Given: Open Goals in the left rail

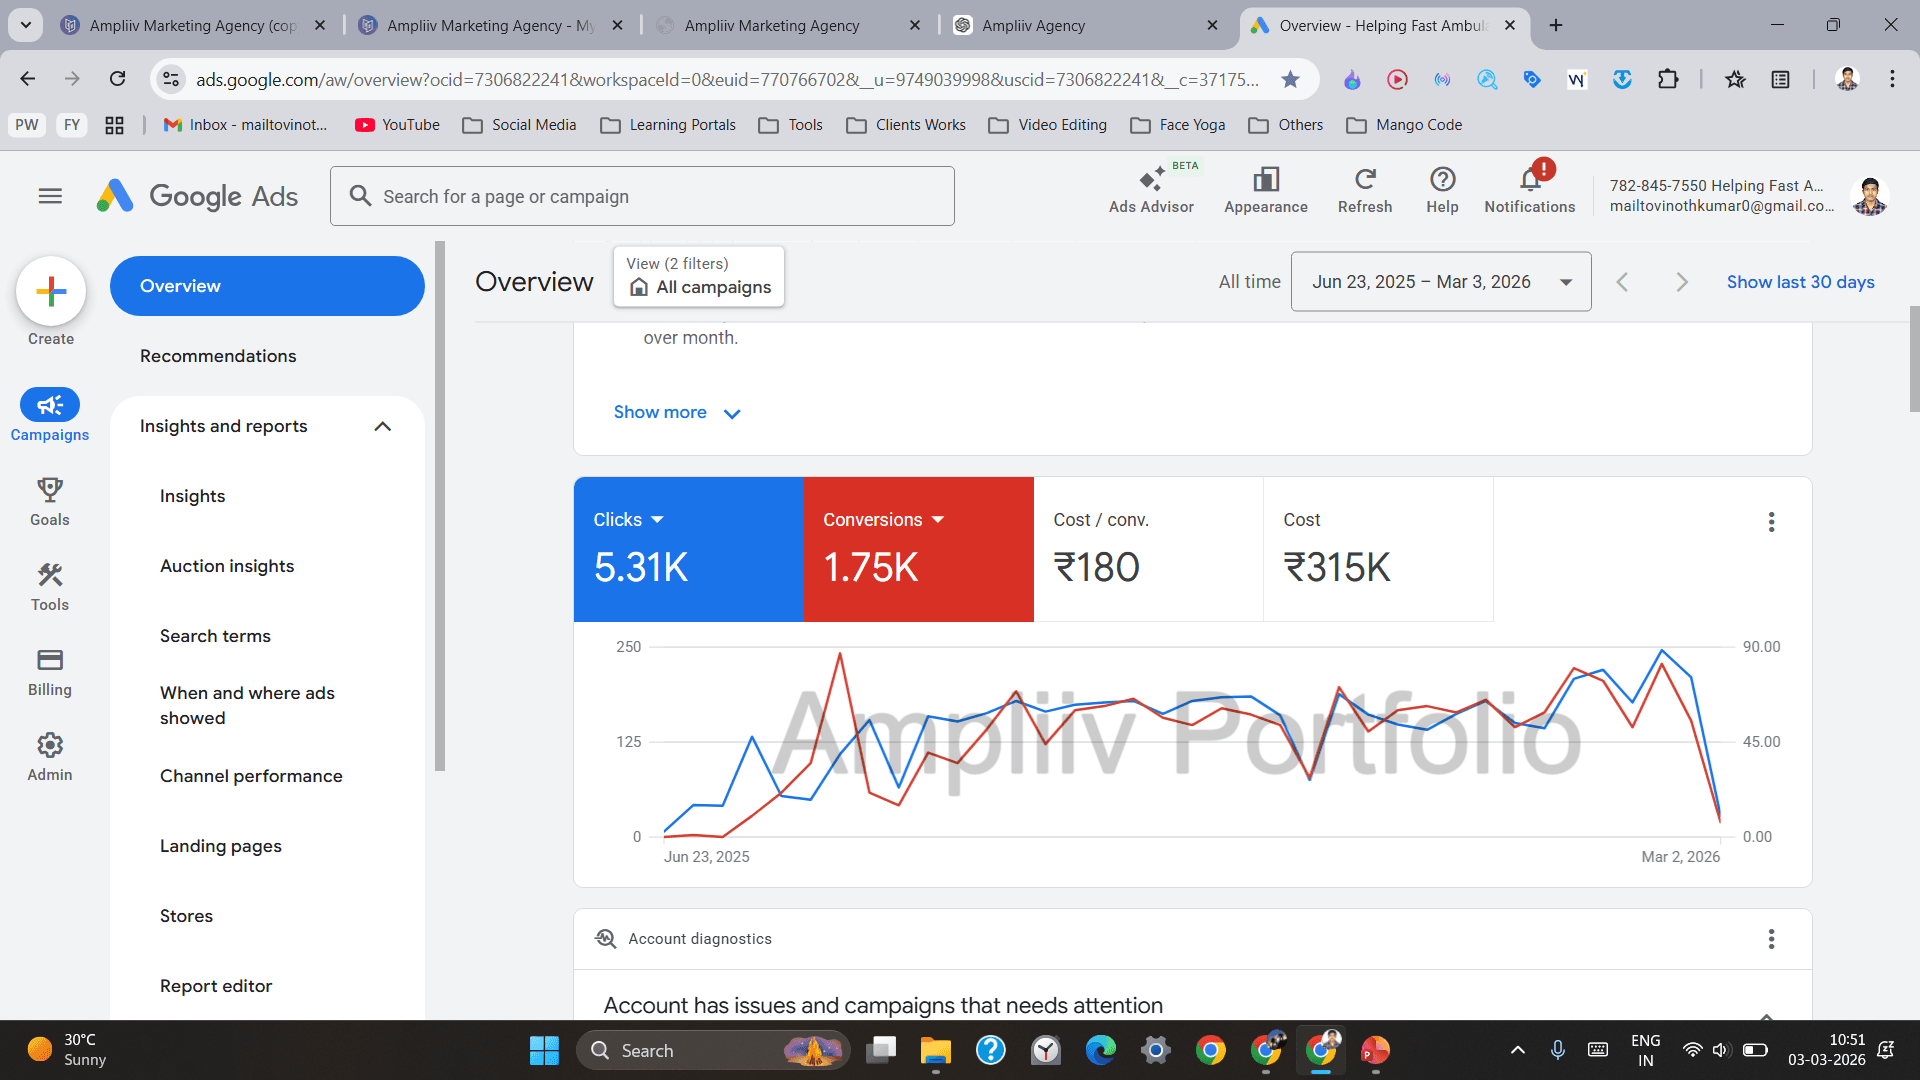Looking at the screenshot, I should (50, 501).
